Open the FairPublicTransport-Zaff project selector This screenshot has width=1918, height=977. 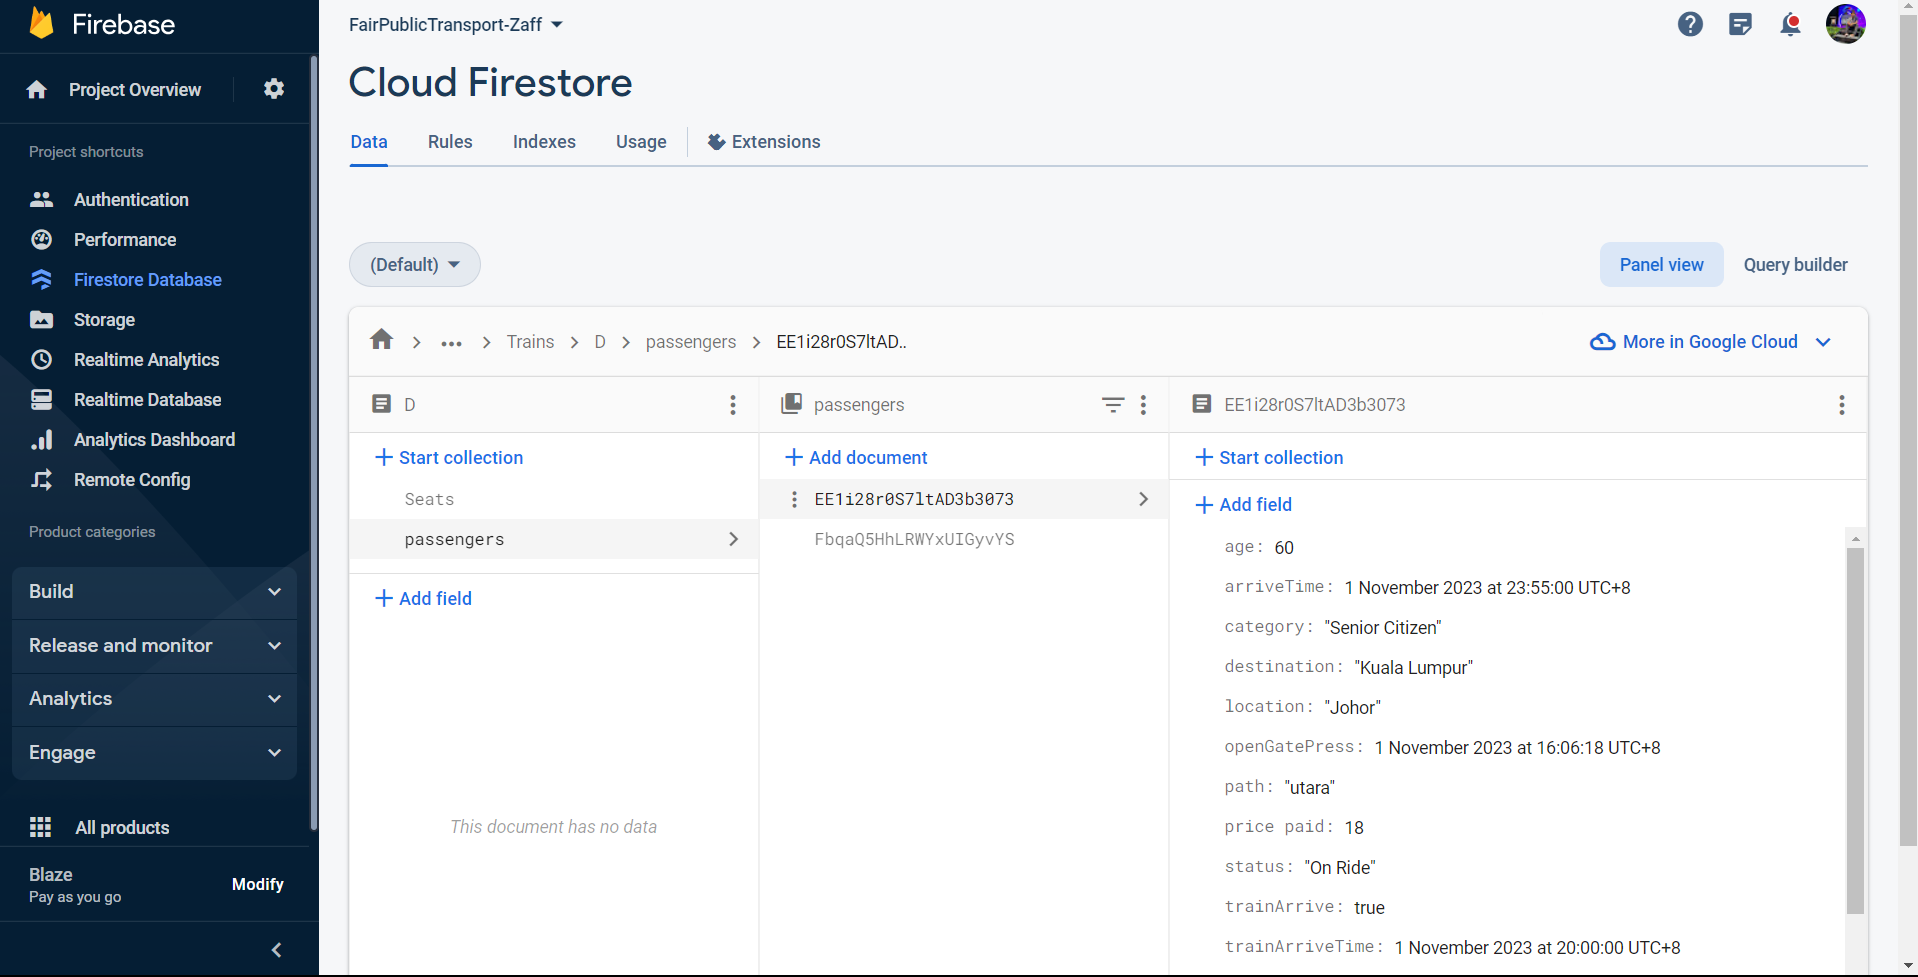(x=455, y=24)
